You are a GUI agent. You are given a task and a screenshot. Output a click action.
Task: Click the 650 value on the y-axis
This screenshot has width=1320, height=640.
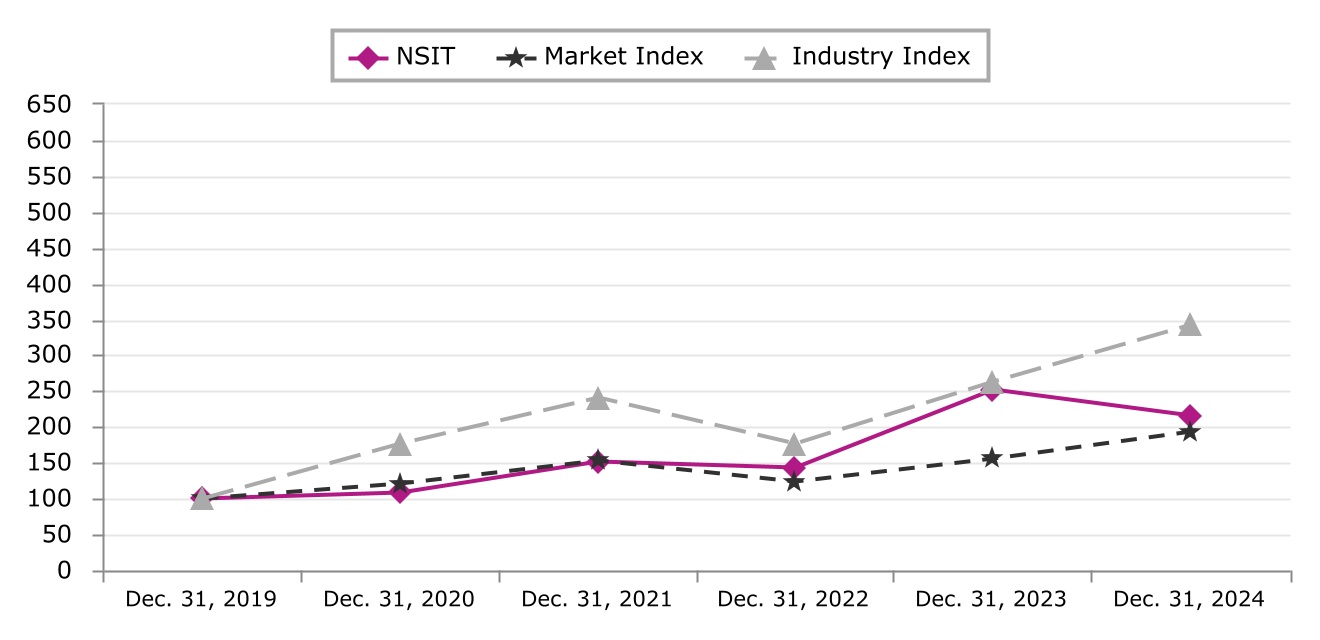pos(50,104)
